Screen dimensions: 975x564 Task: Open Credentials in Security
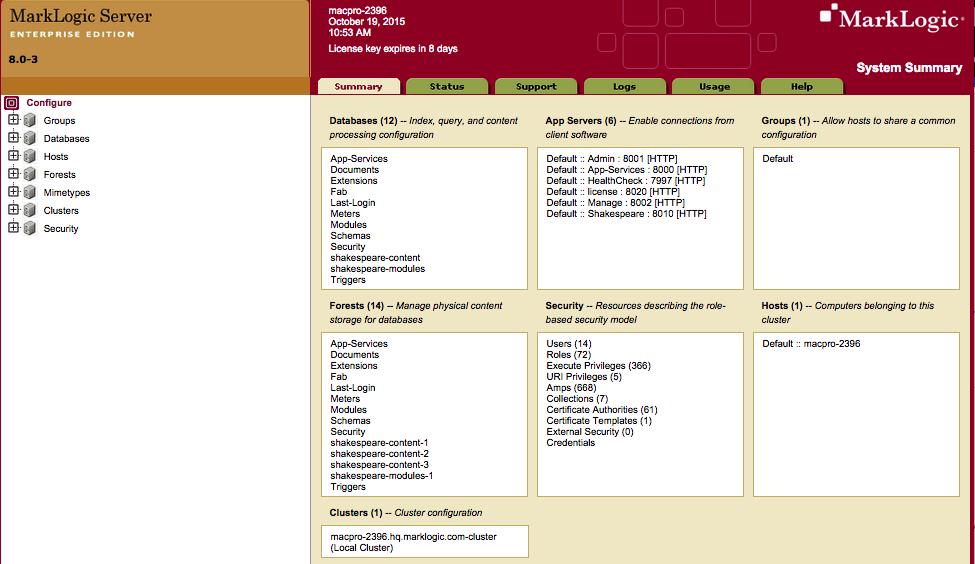(x=571, y=443)
